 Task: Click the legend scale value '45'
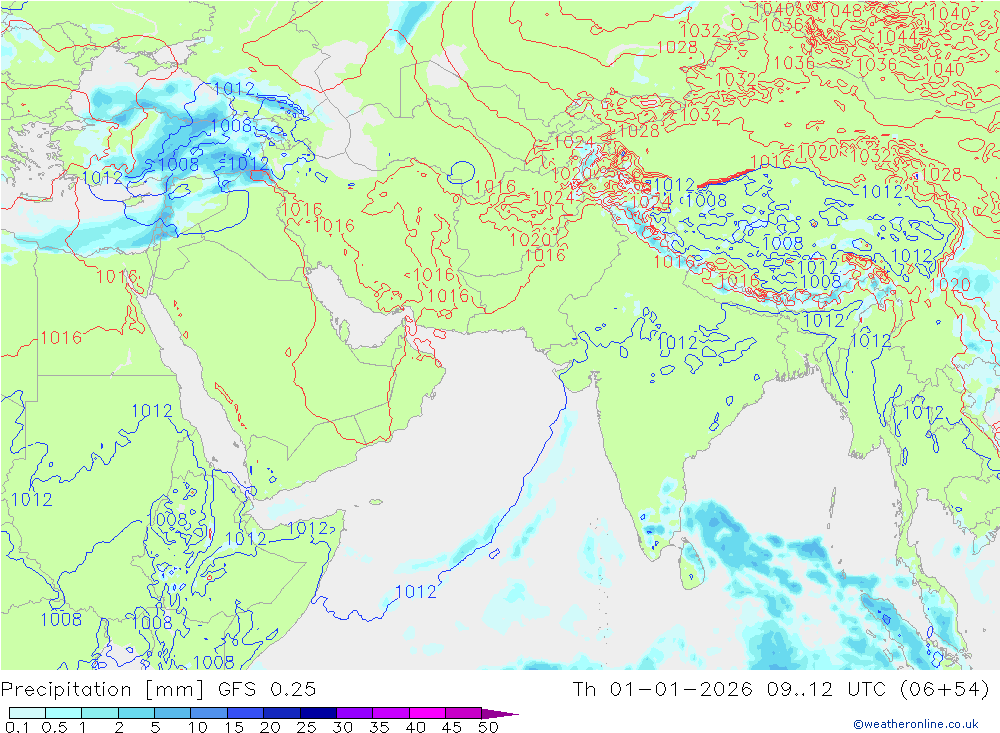click(452, 727)
